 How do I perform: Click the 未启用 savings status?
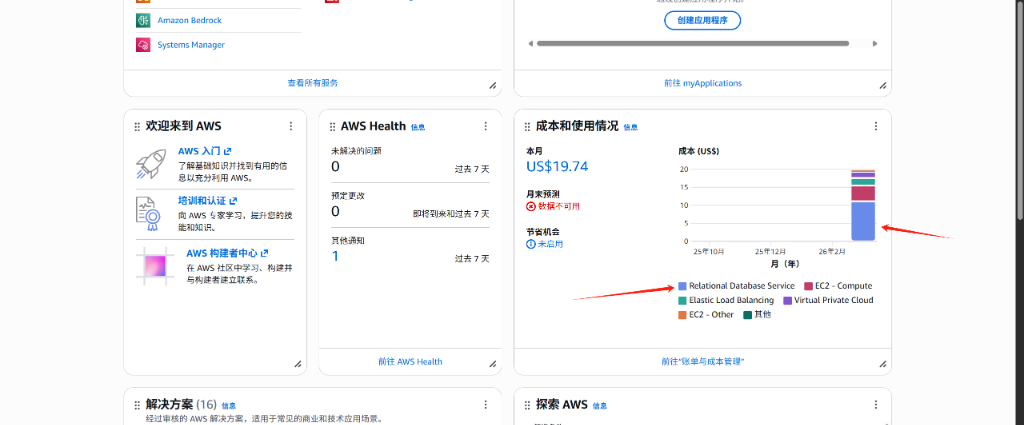tap(545, 244)
